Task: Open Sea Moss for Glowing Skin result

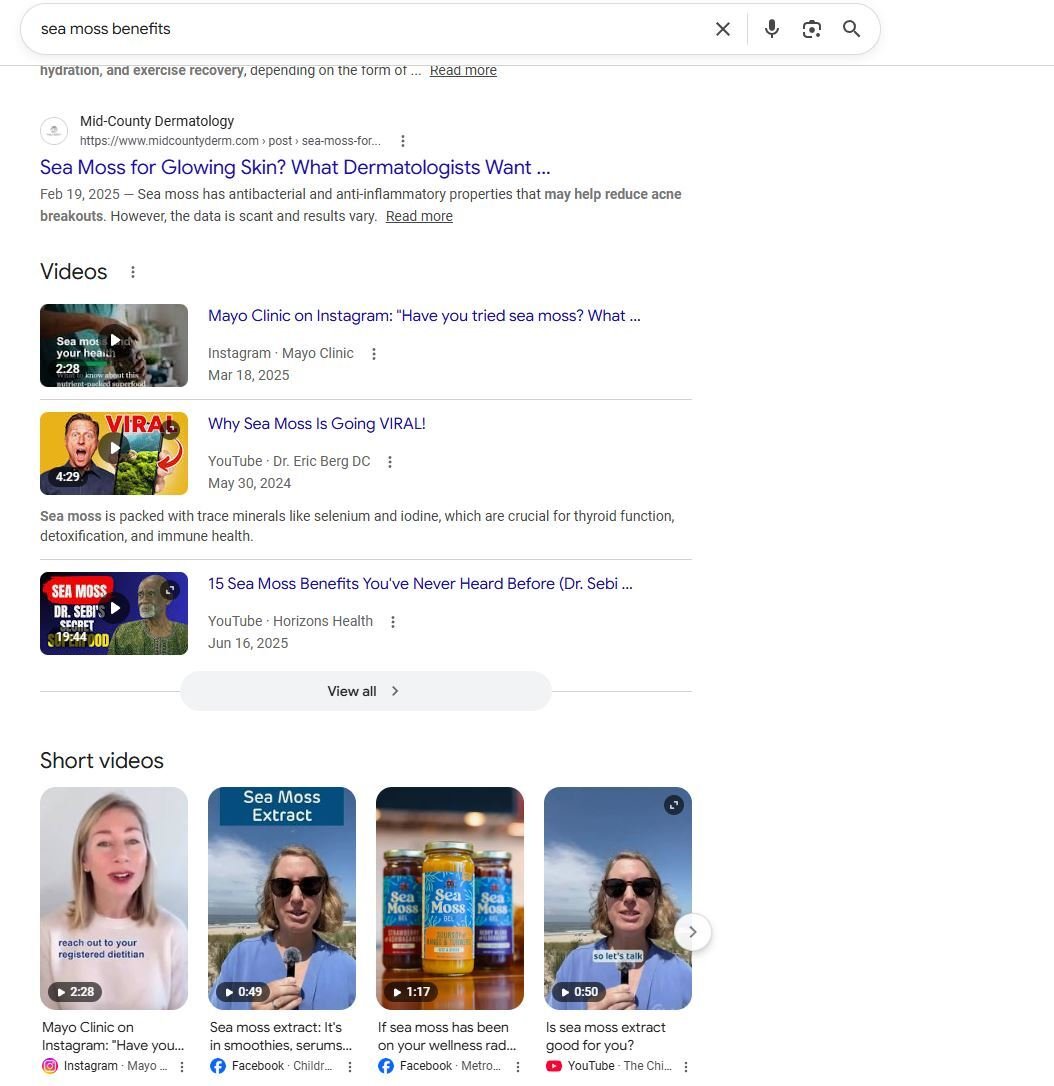Action: (295, 168)
